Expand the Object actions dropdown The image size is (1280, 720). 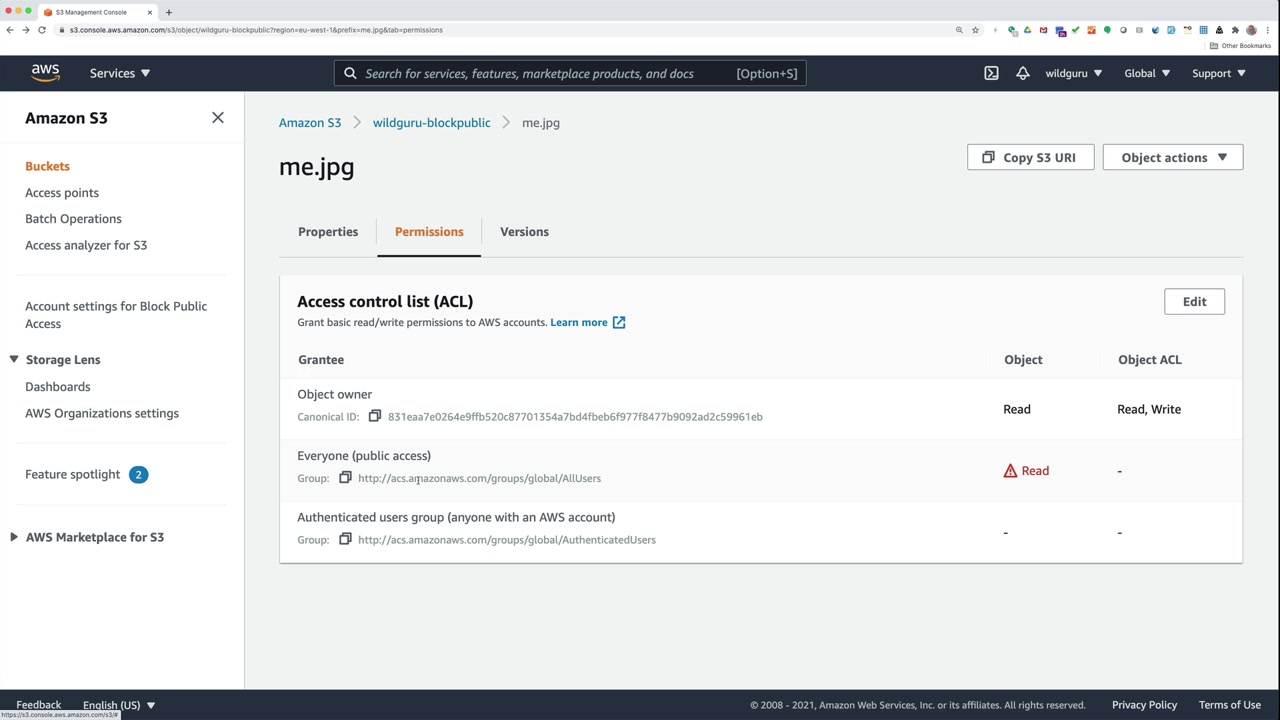1173,158
